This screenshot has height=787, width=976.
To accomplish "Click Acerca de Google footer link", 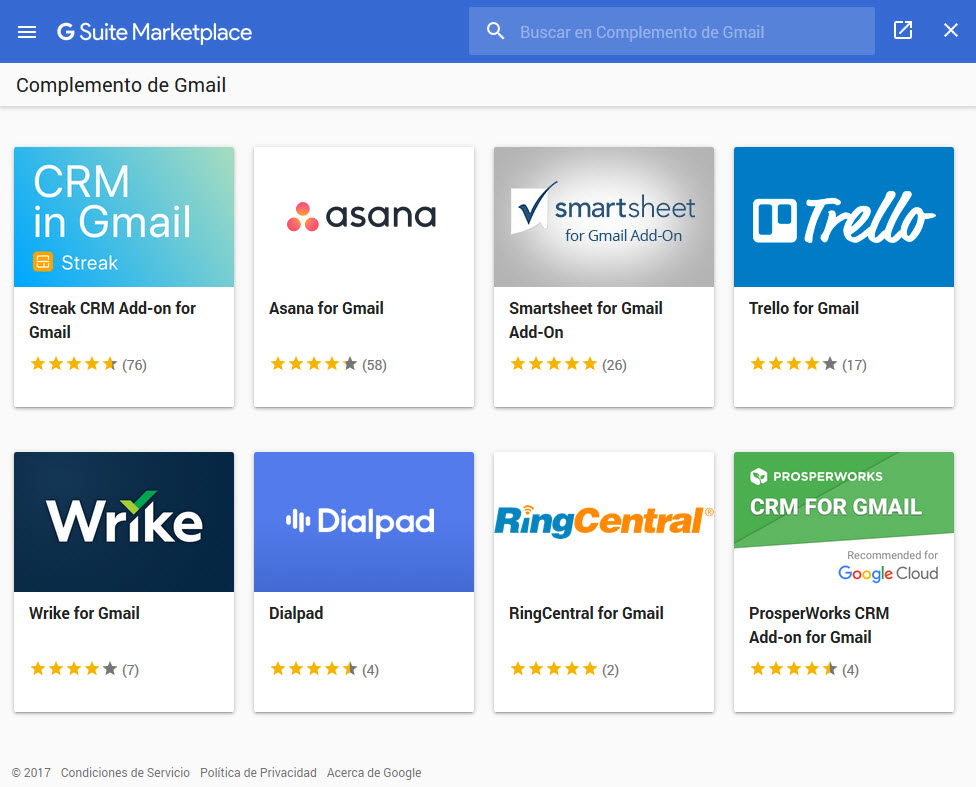I will tap(374, 773).
